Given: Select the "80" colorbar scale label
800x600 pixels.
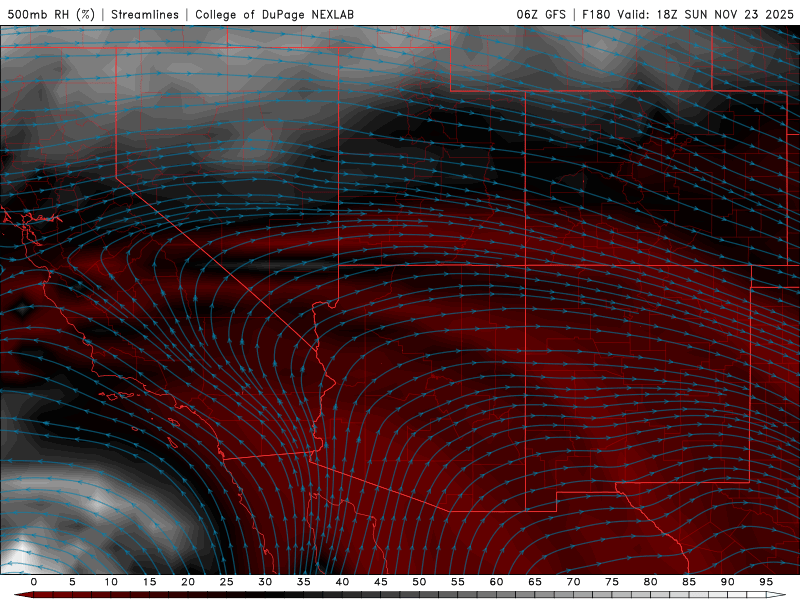Looking at the screenshot, I should (650, 582).
